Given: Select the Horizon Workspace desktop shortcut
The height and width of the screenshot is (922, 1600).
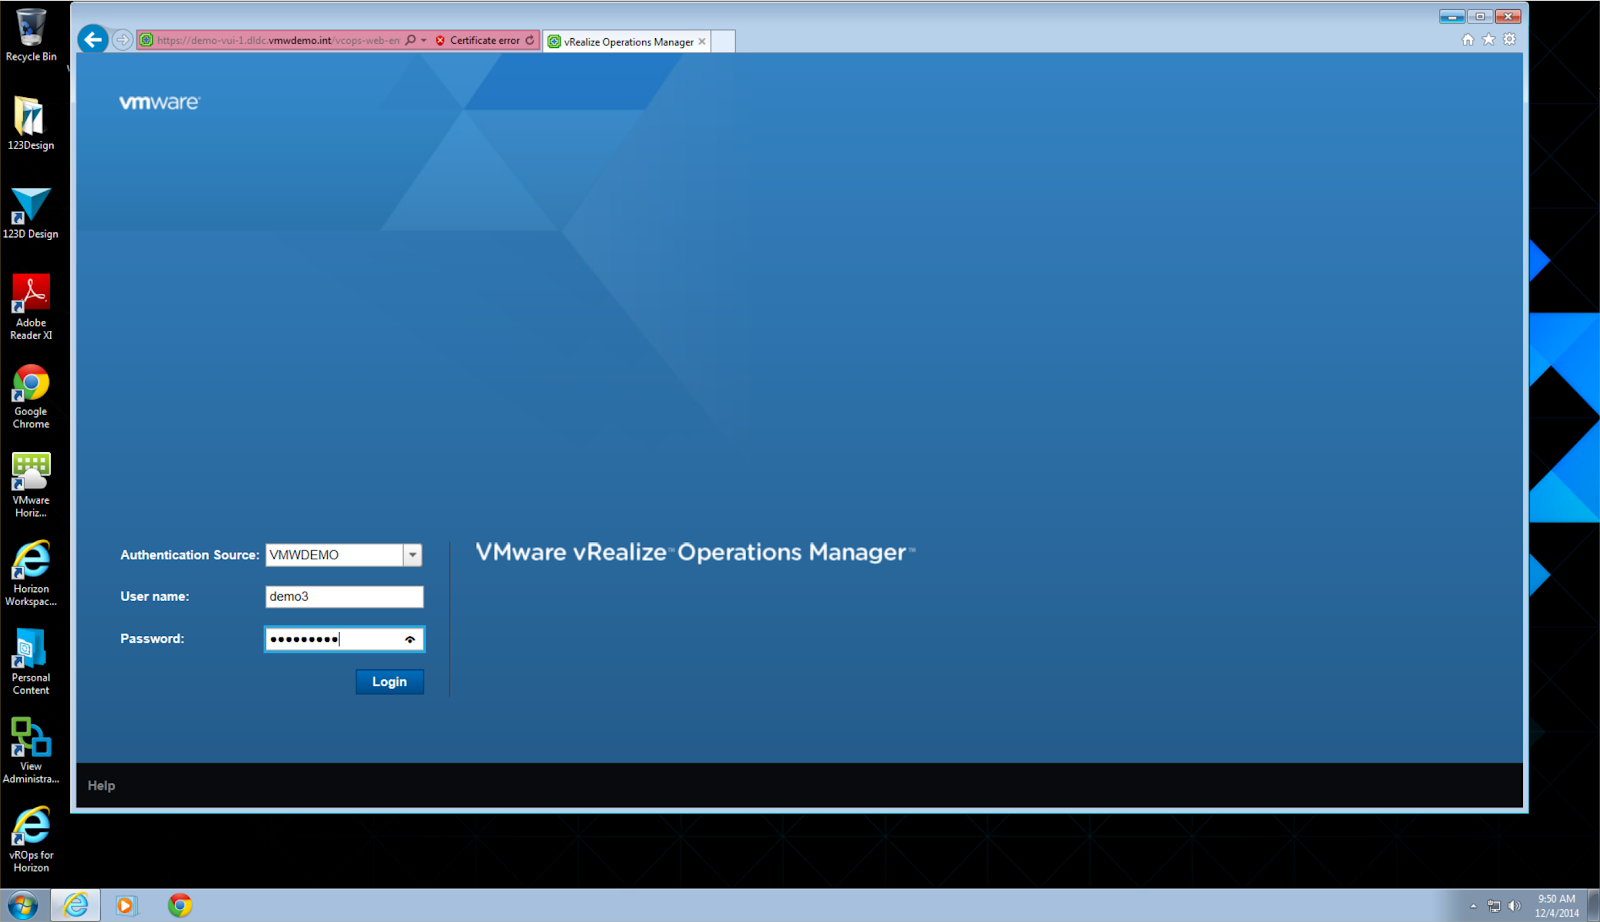Looking at the screenshot, I should [x=31, y=573].
